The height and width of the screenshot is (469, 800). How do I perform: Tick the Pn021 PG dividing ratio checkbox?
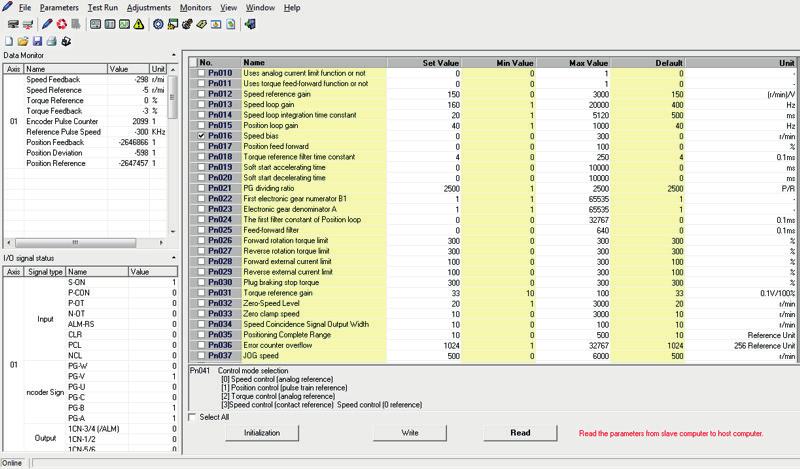tap(202, 188)
